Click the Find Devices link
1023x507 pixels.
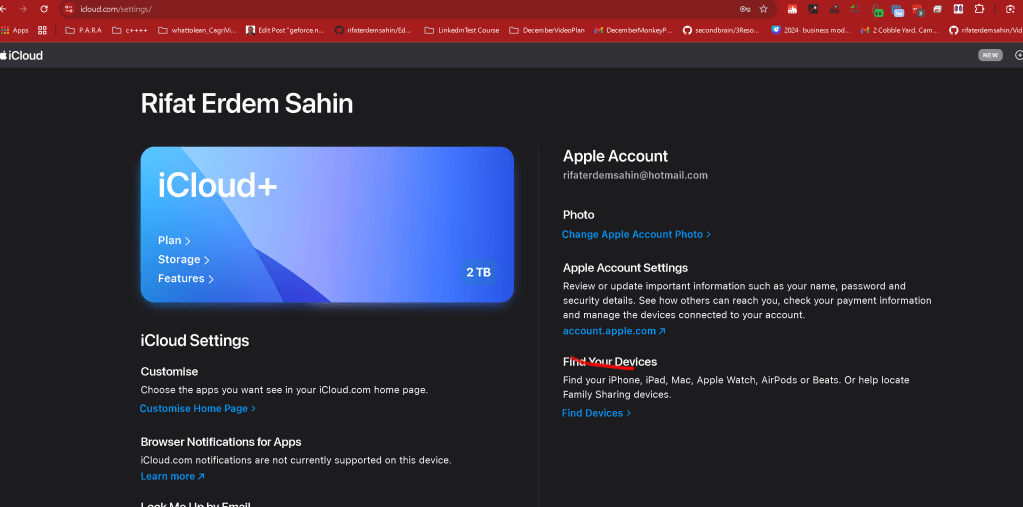coord(596,413)
